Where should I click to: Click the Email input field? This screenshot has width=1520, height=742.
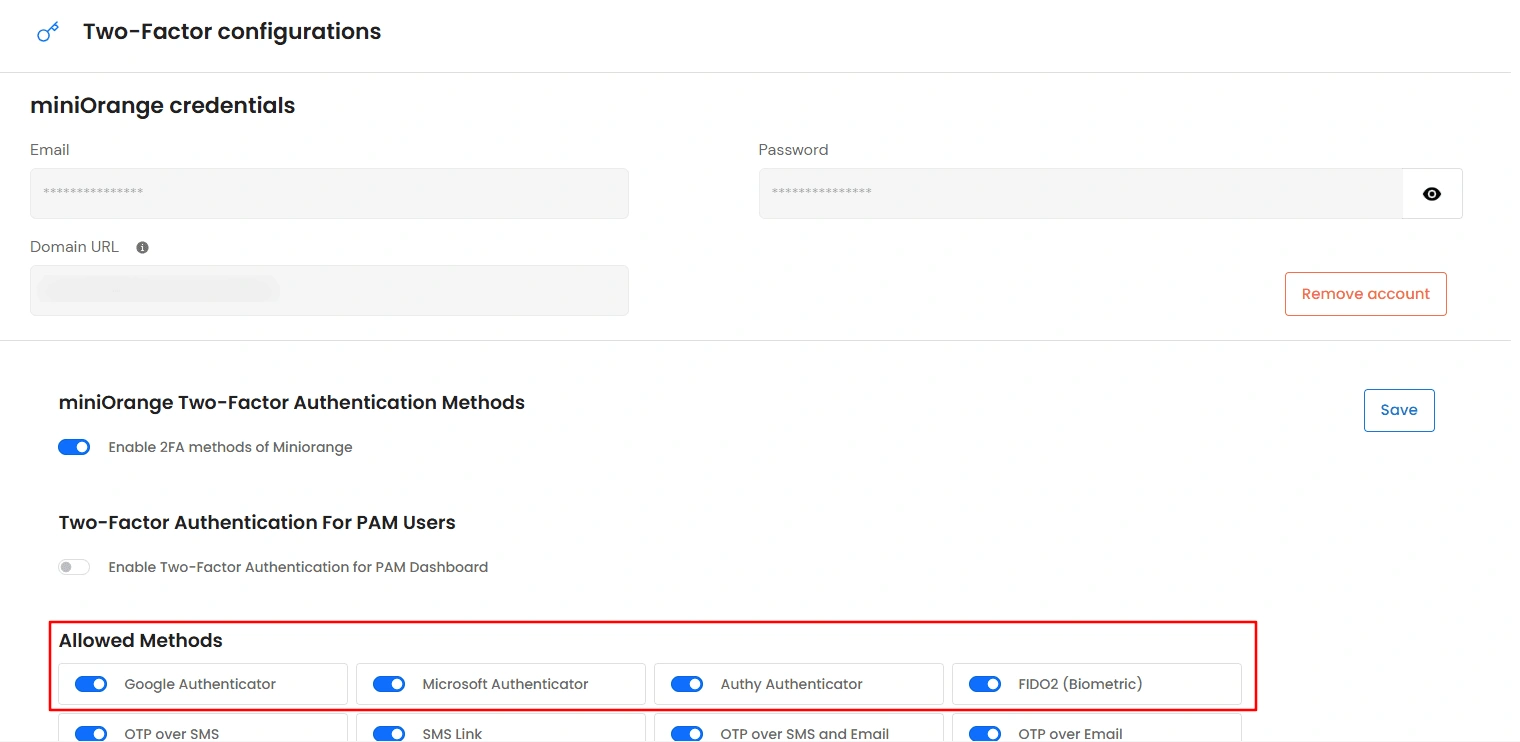click(x=329, y=193)
